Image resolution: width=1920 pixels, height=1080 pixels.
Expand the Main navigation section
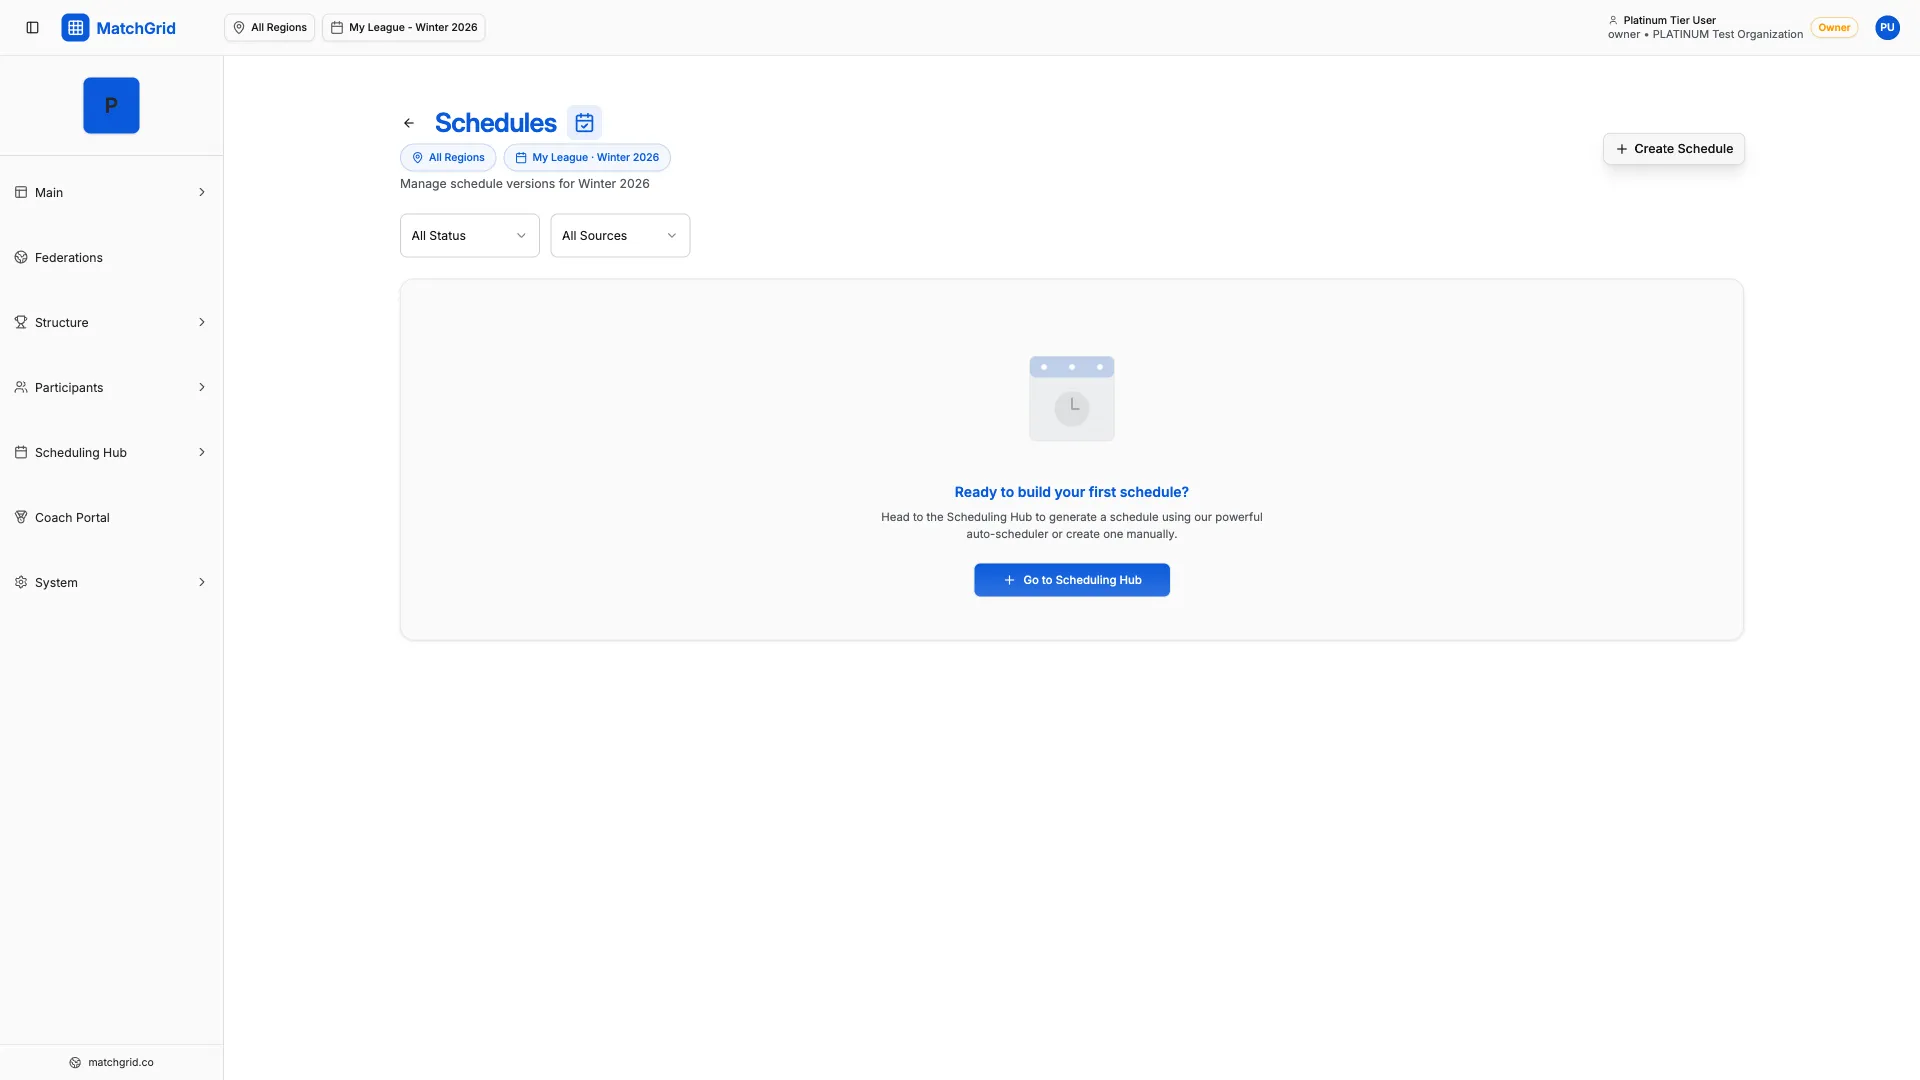(x=111, y=192)
